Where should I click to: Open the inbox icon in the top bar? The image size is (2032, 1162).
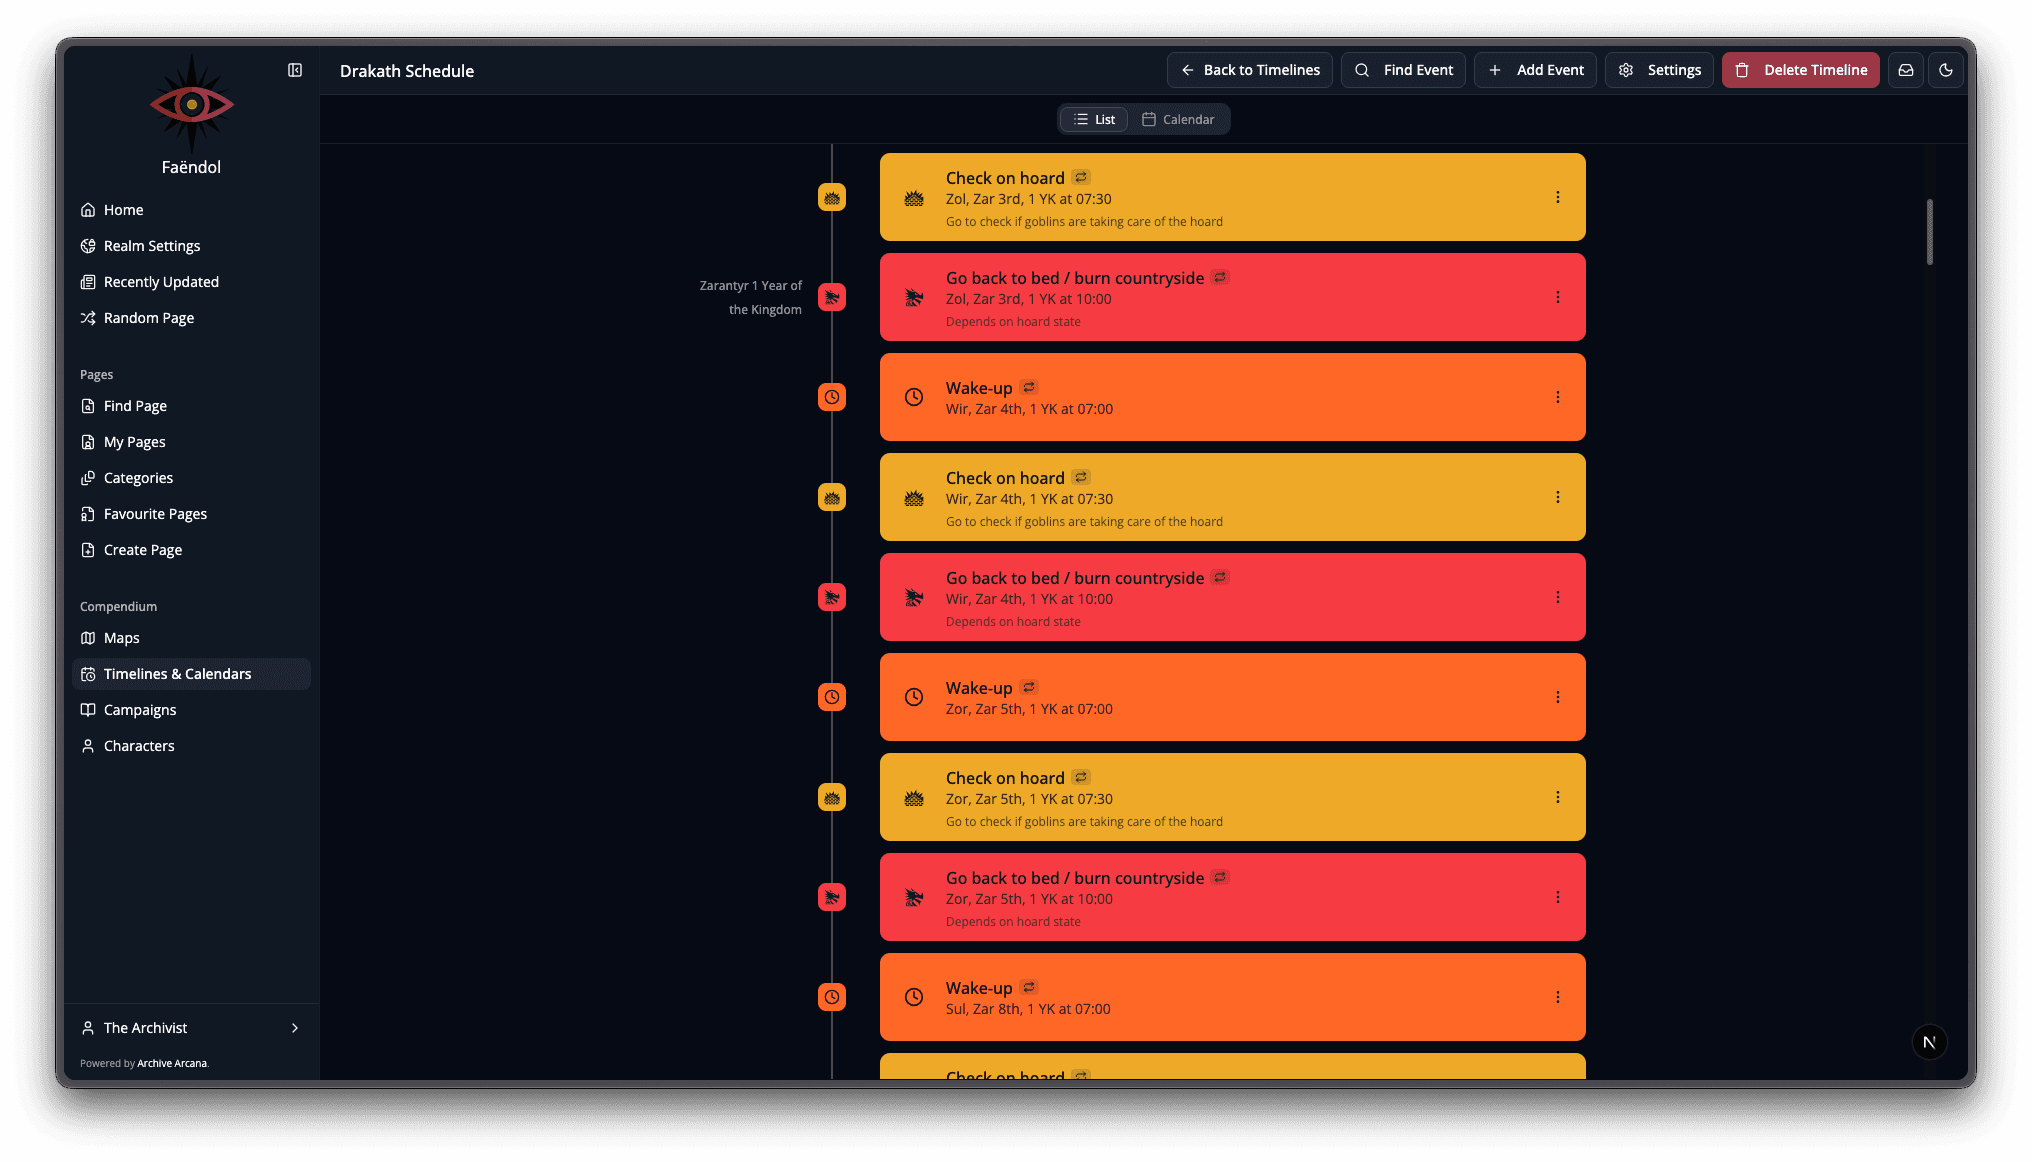[x=1905, y=70]
